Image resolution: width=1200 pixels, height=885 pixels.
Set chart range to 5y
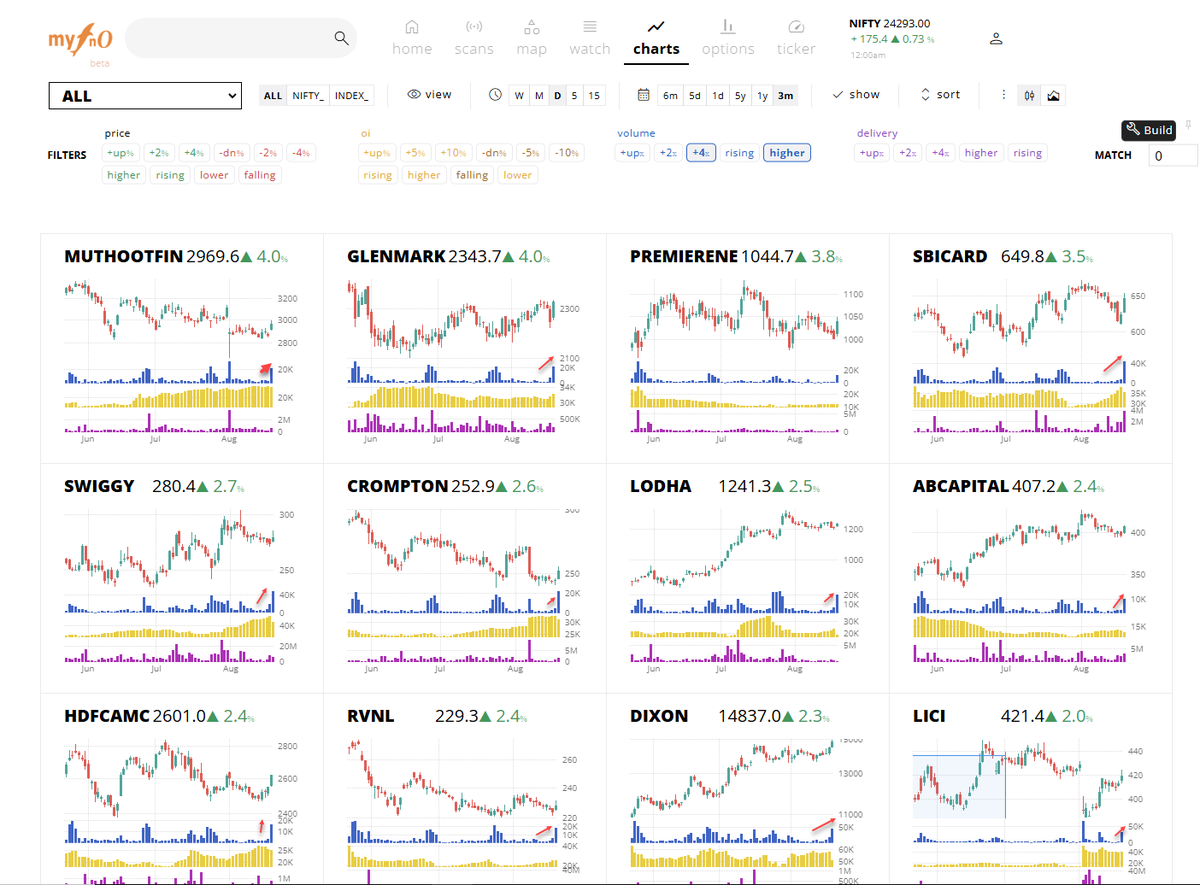[740, 96]
